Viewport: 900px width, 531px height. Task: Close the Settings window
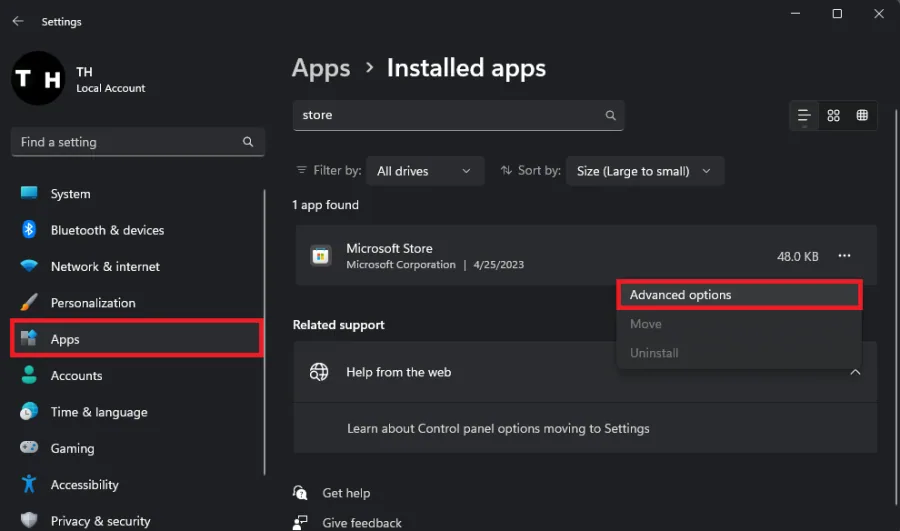click(879, 13)
